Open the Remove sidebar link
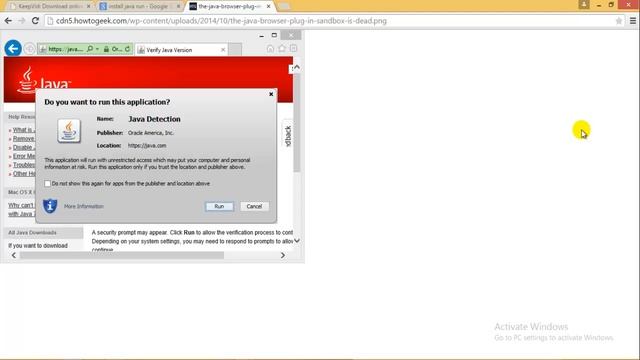 coord(23,139)
